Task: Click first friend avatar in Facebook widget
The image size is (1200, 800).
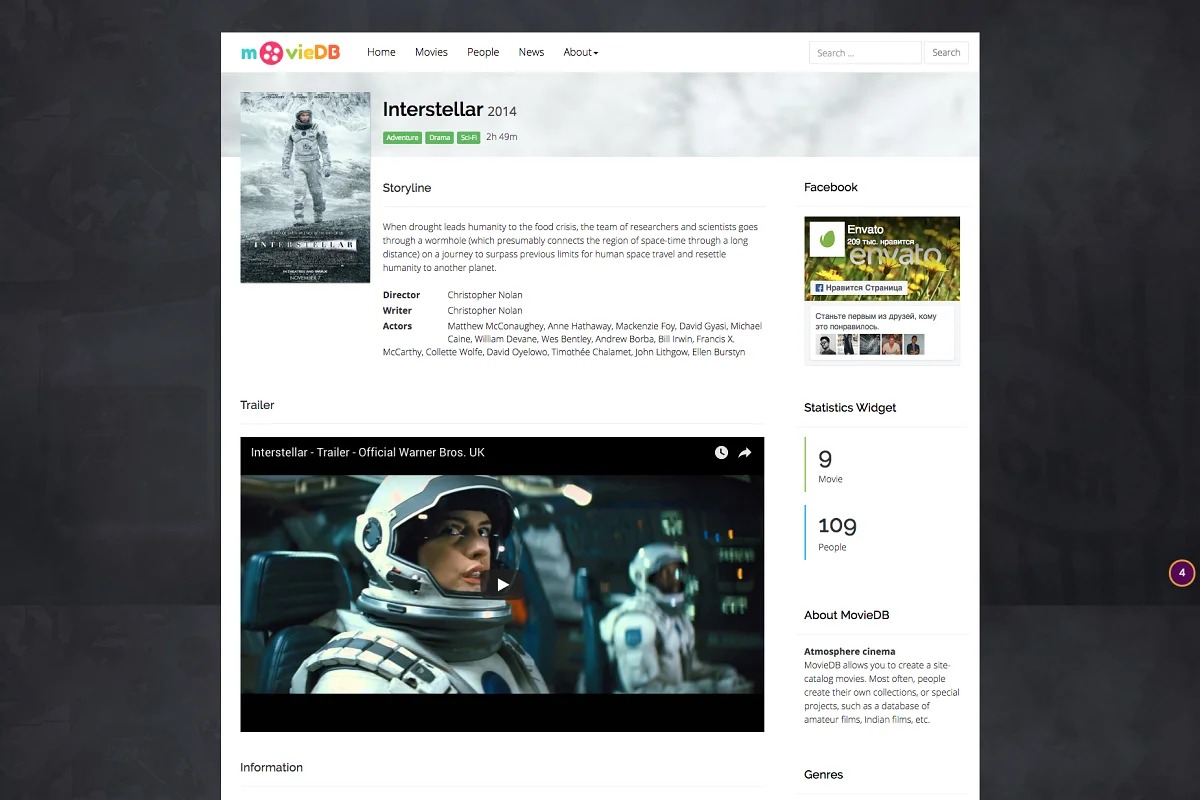Action: (x=826, y=345)
